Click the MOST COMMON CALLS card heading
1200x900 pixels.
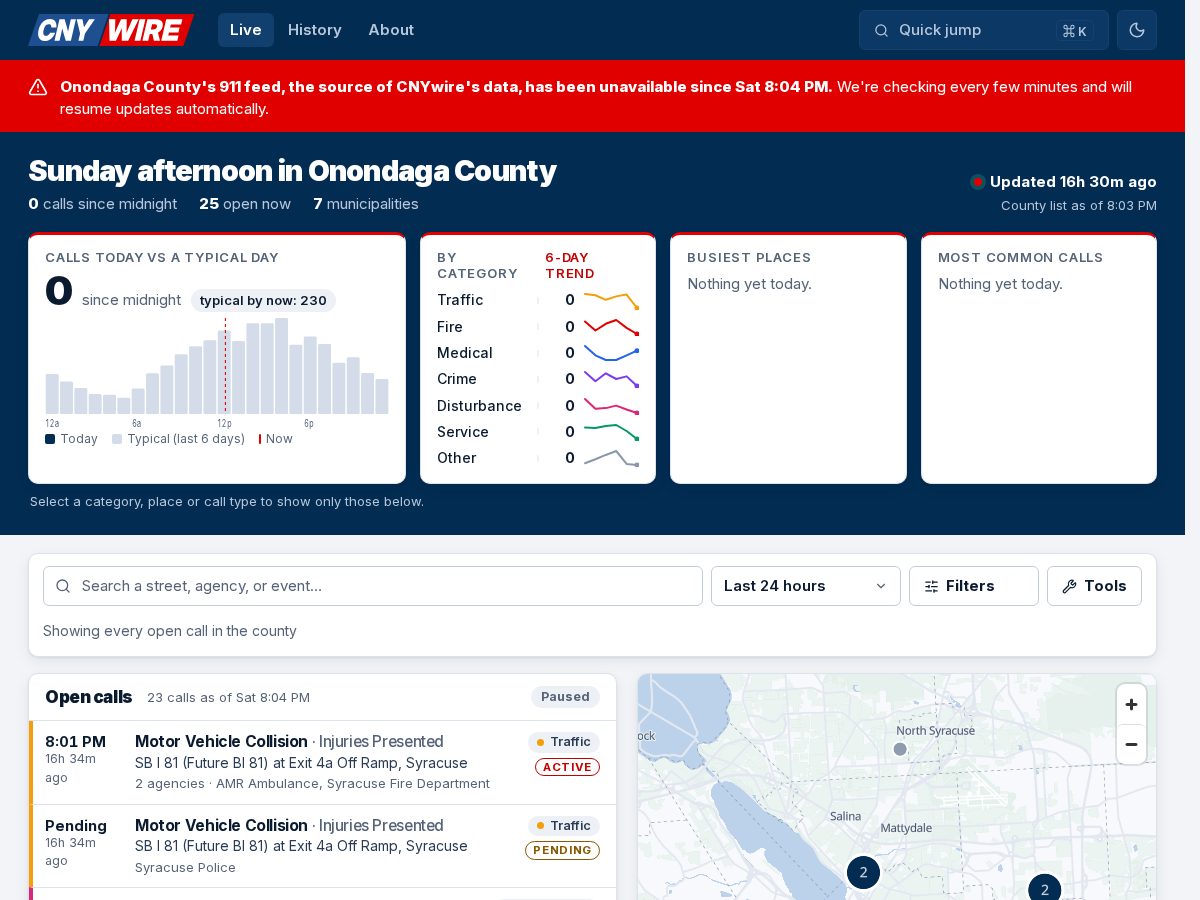pyautogui.click(x=1021, y=258)
